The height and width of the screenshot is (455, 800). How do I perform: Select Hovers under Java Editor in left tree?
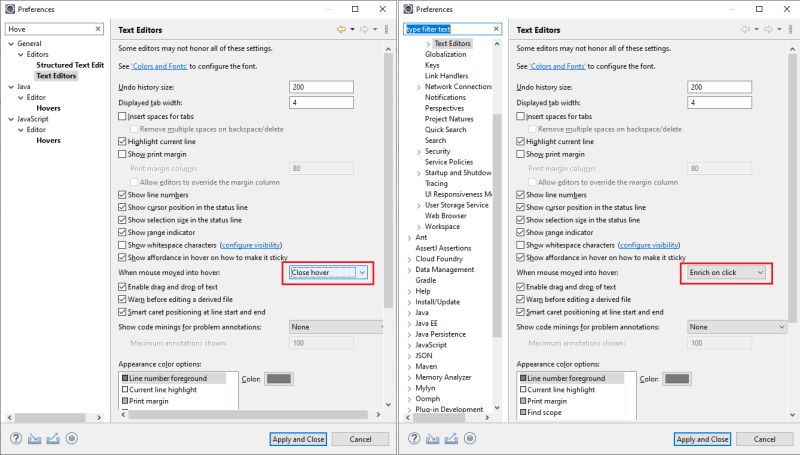tap(48, 108)
